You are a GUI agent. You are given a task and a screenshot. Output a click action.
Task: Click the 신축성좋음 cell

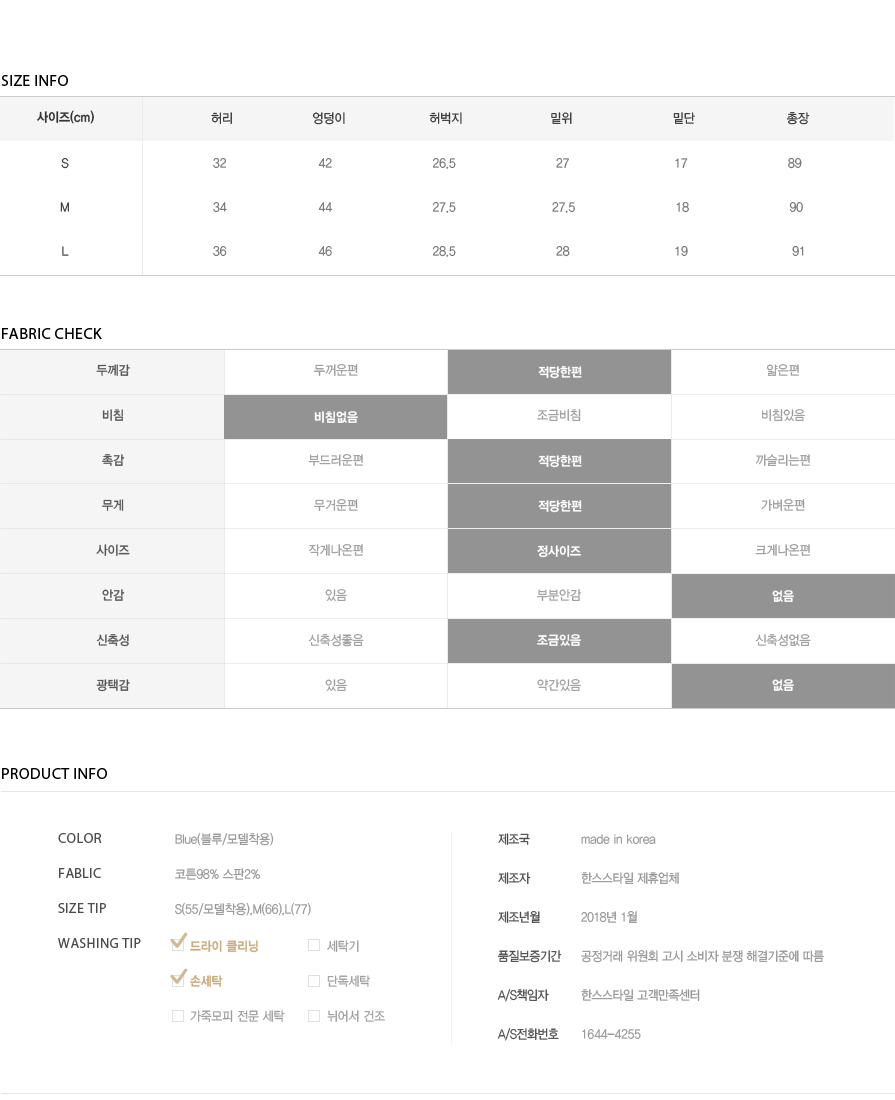click(x=336, y=640)
